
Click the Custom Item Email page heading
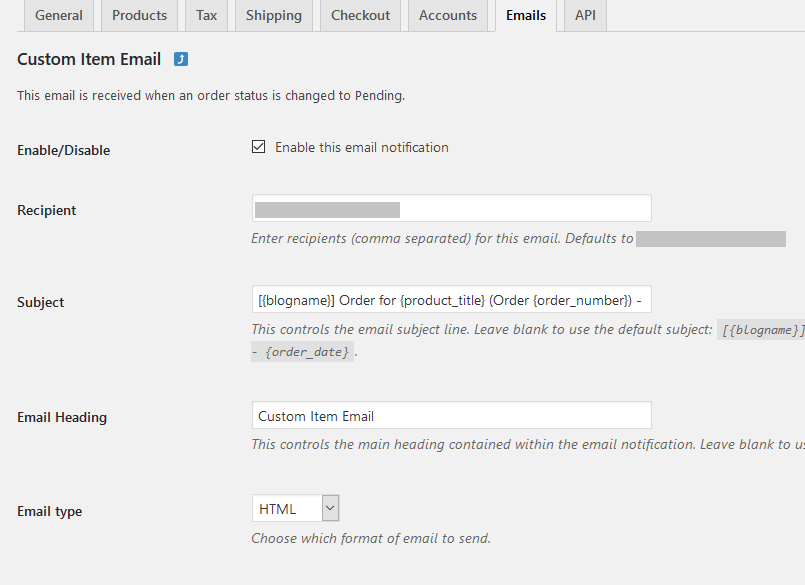pyautogui.click(x=89, y=59)
